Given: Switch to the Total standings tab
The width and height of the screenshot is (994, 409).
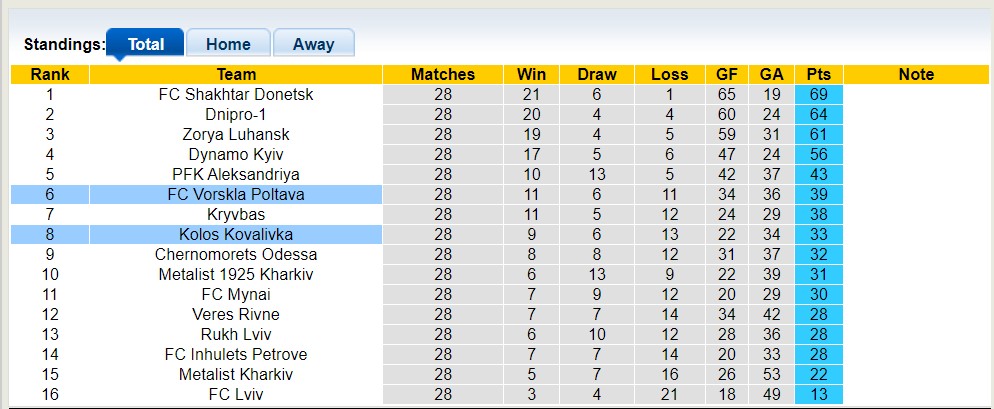Looking at the screenshot, I should coord(145,44).
